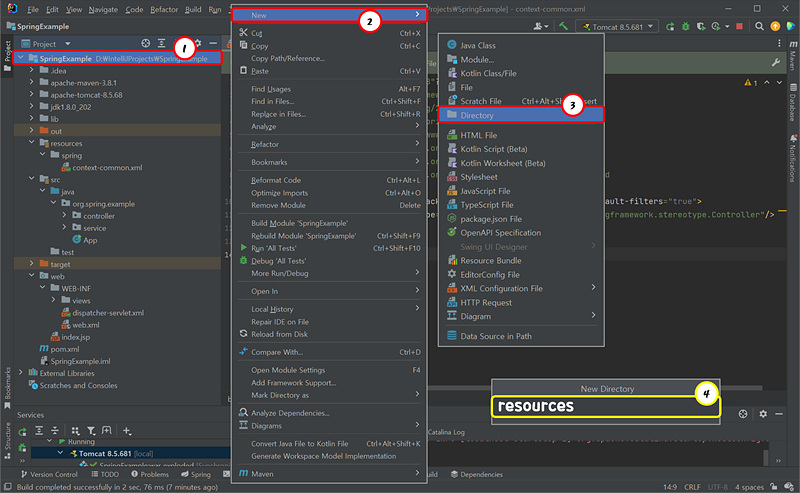Click the read-only lock icon in status bar
Viewport: 800px width, 493px height.
point(774,487)
